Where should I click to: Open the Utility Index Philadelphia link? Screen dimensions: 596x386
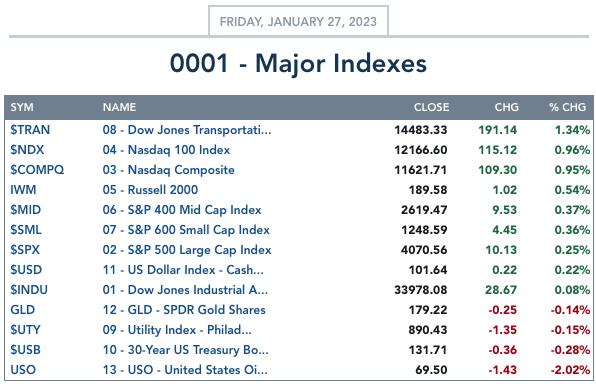[x=177, y=330]
